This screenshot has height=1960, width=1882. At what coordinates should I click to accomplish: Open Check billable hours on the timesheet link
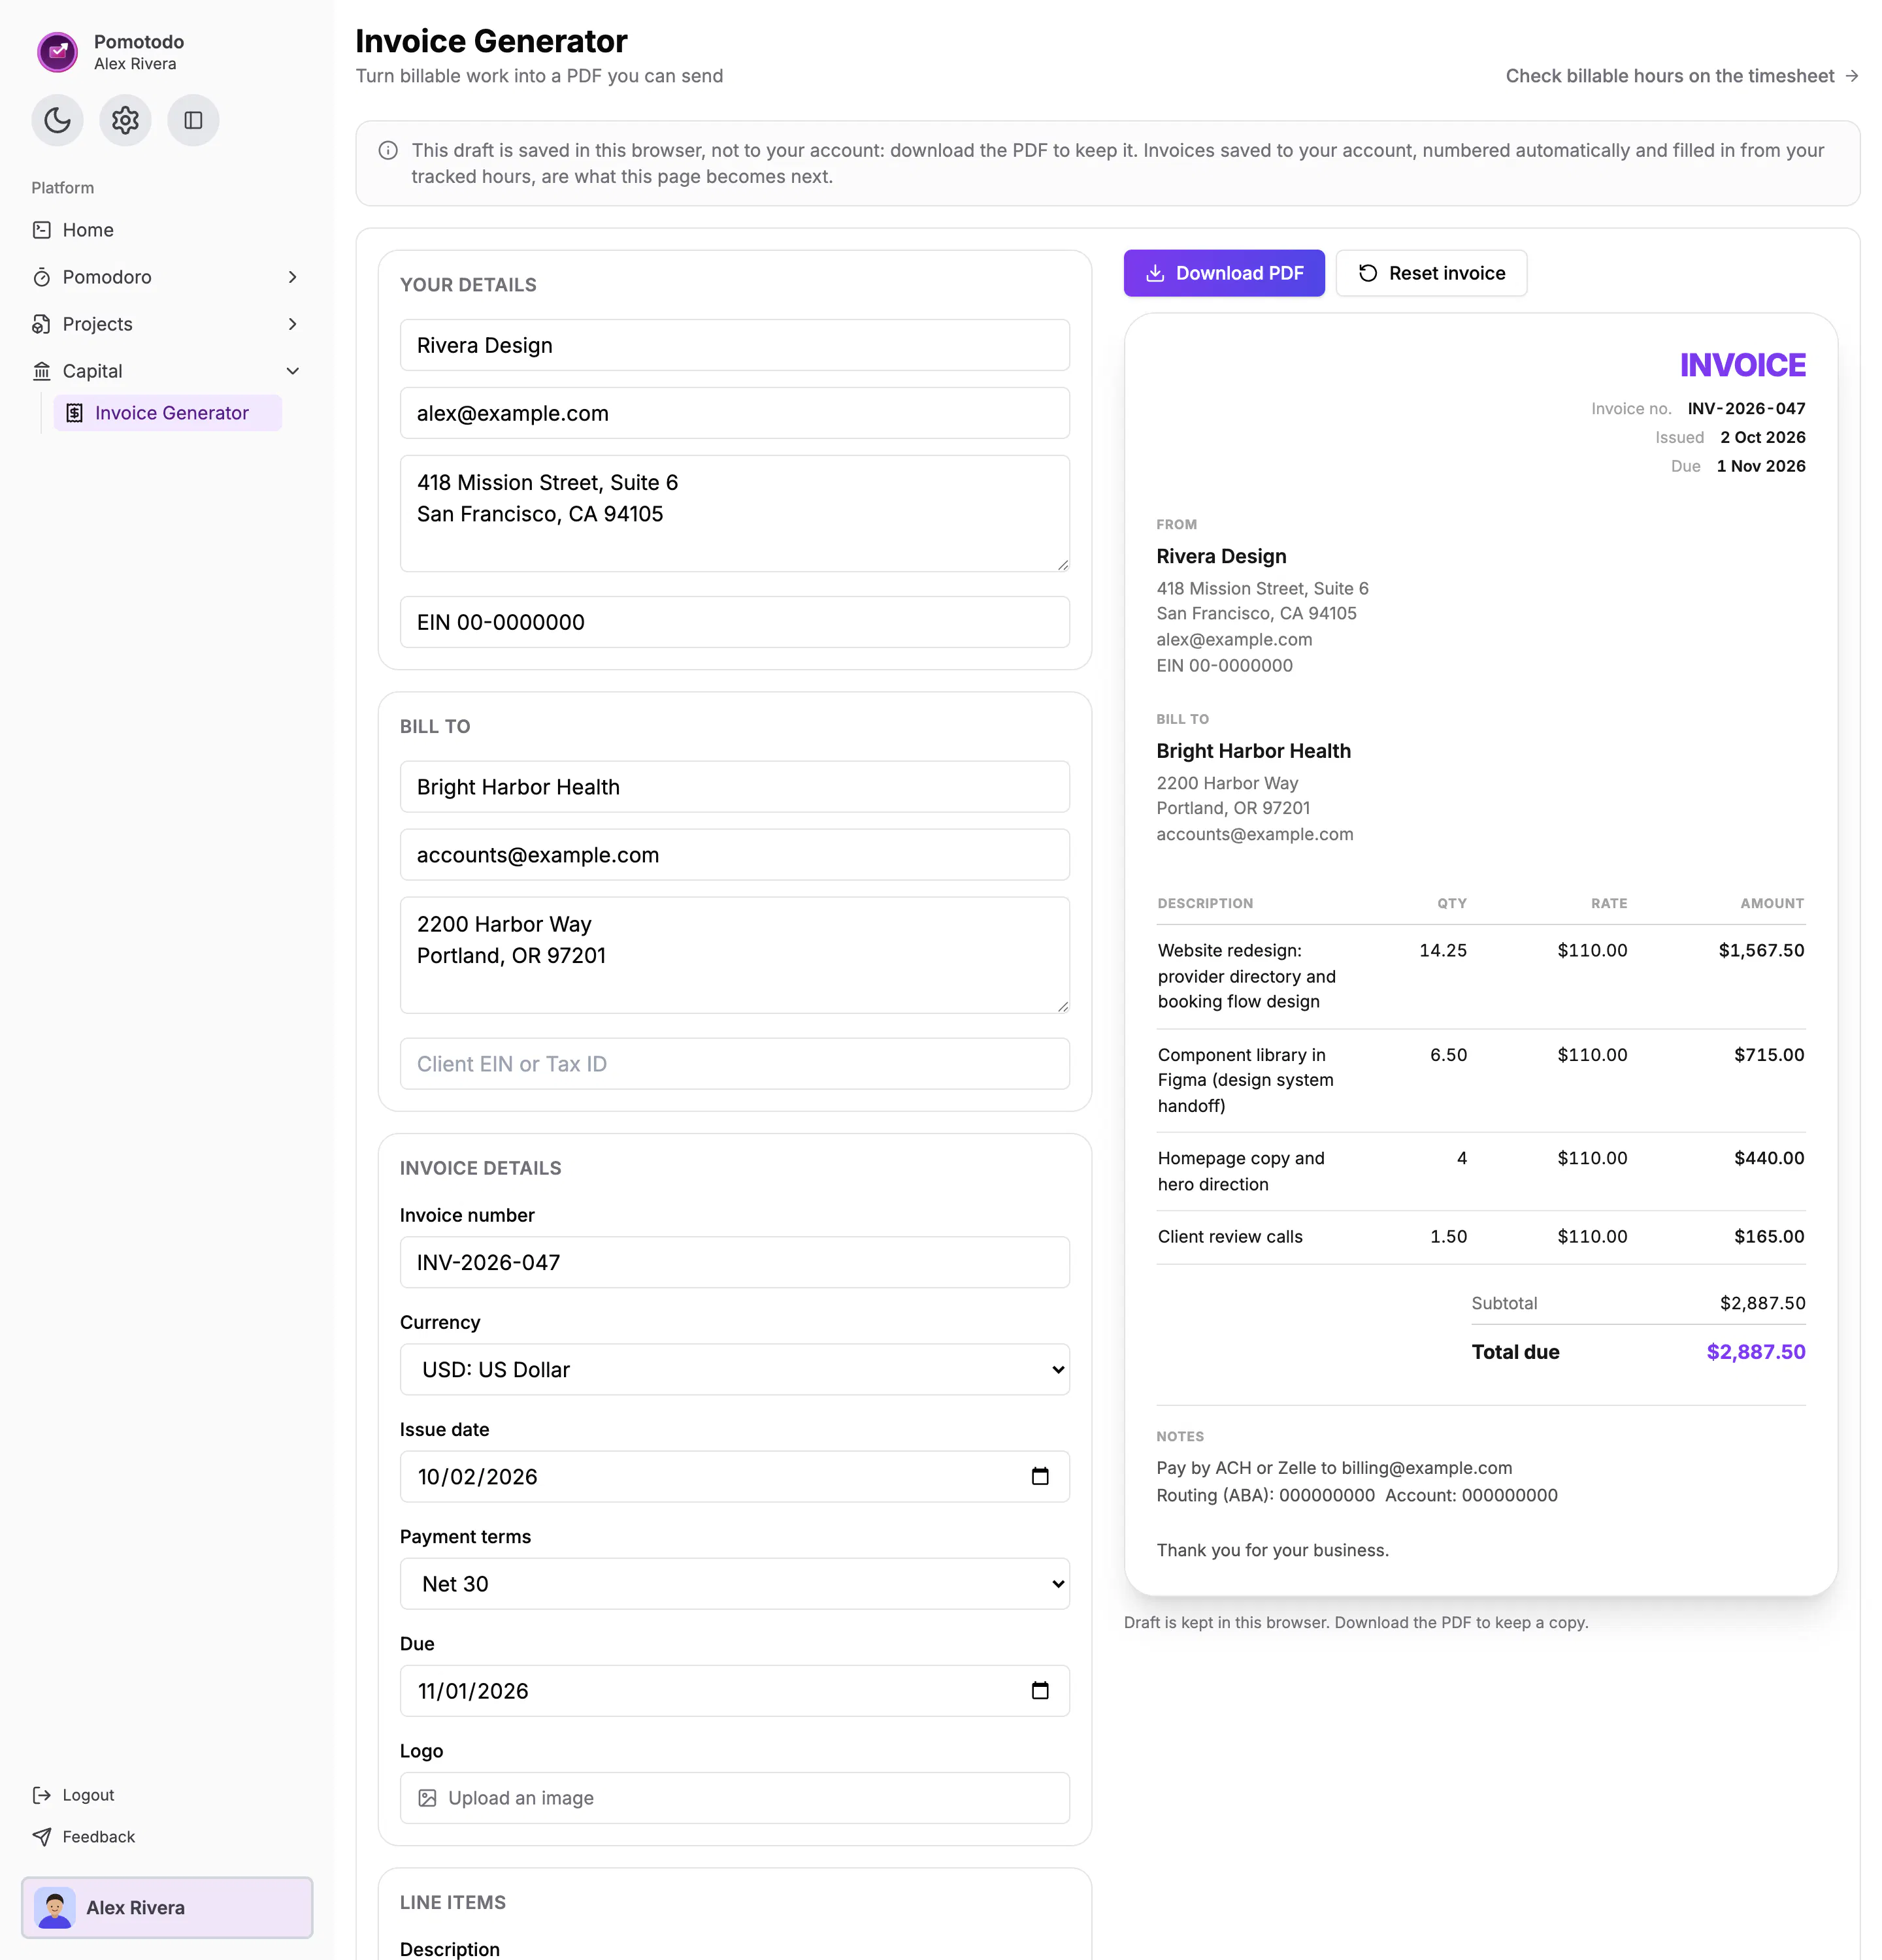[x=1682, y=76]
